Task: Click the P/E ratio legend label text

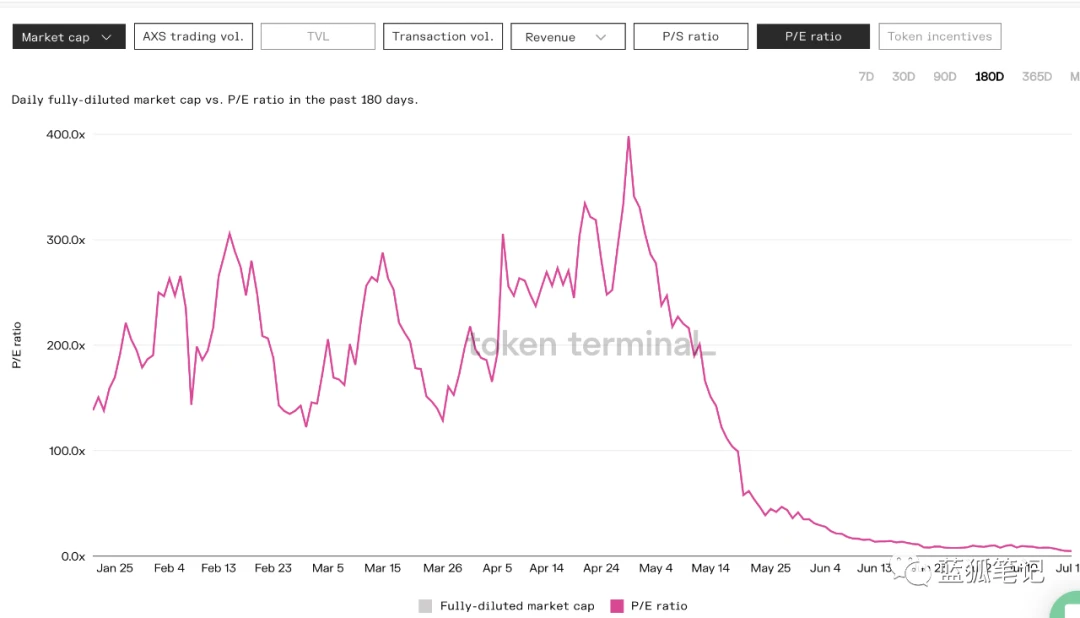Action: pyautogui.click(x=658, y=606)
